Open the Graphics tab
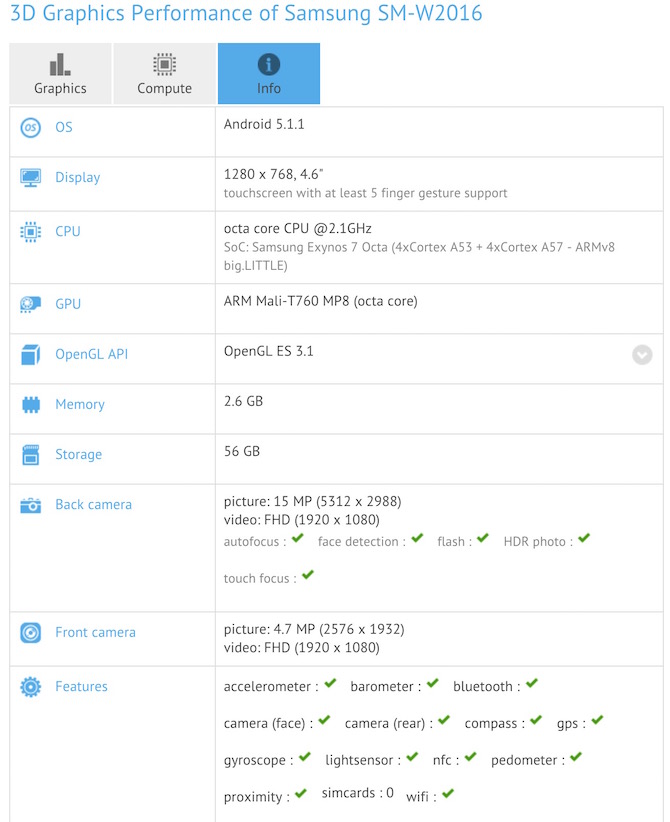 60,73
